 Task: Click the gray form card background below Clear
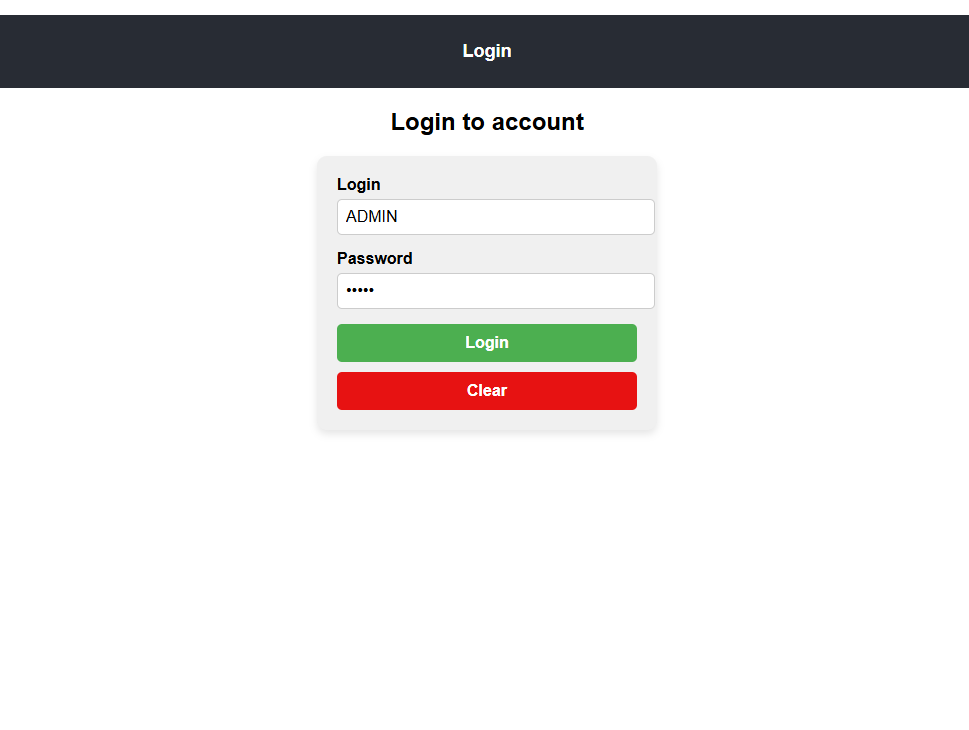tap(486, 420)
